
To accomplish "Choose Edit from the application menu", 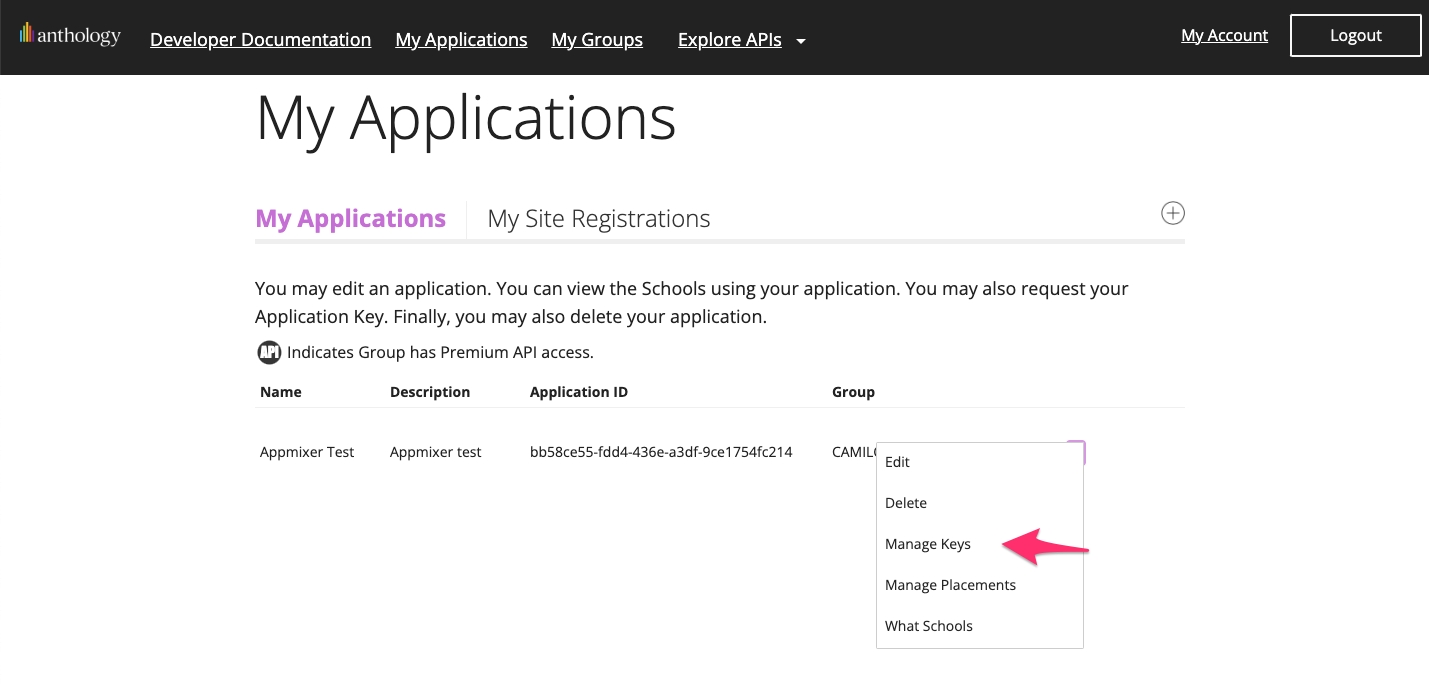I will tap(897, 462).
